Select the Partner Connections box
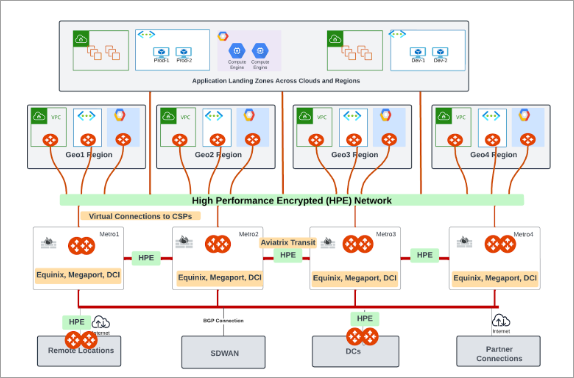 point(499,351)
